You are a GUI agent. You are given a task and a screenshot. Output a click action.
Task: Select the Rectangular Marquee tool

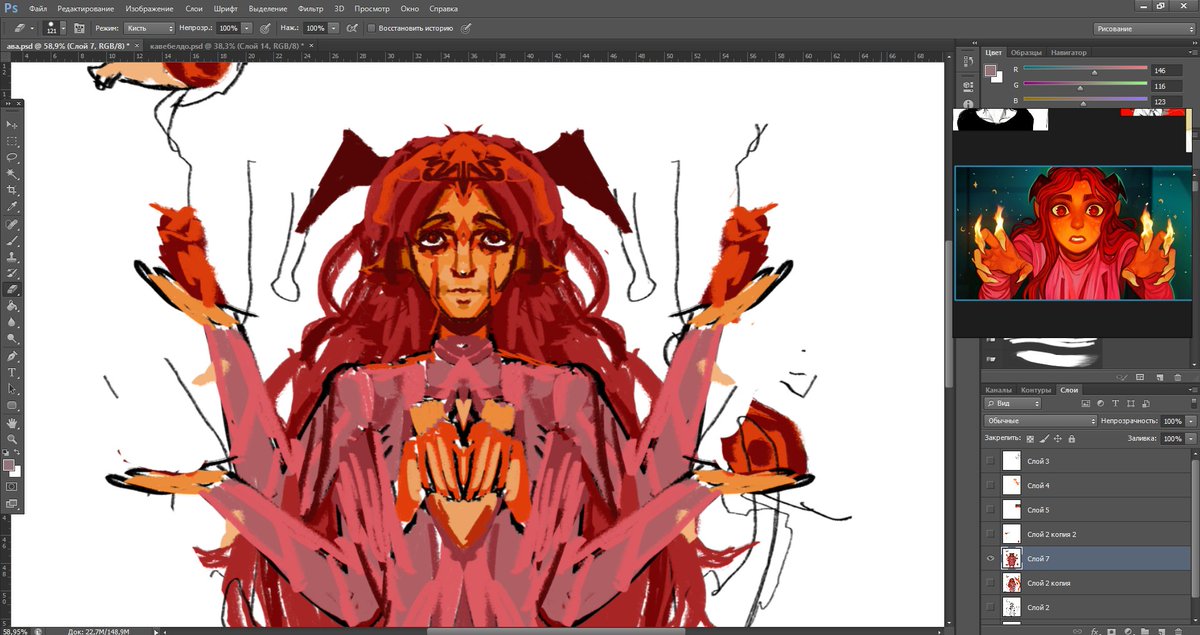click(x=12, y=141)
